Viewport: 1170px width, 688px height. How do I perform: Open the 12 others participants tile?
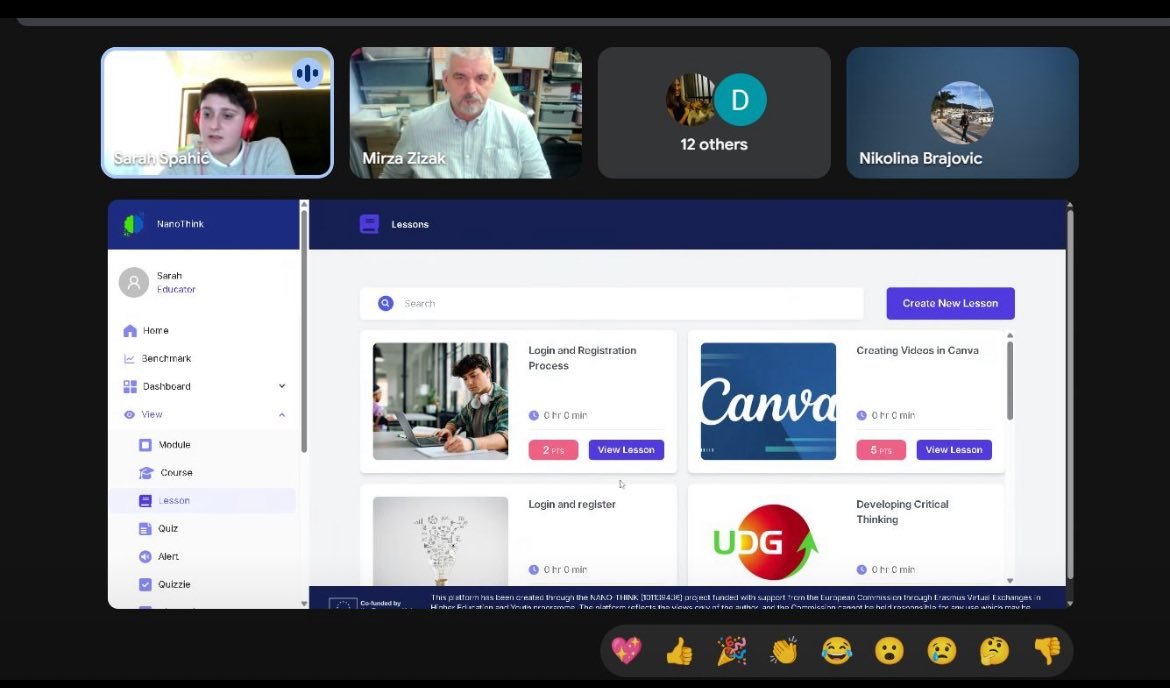714,113
